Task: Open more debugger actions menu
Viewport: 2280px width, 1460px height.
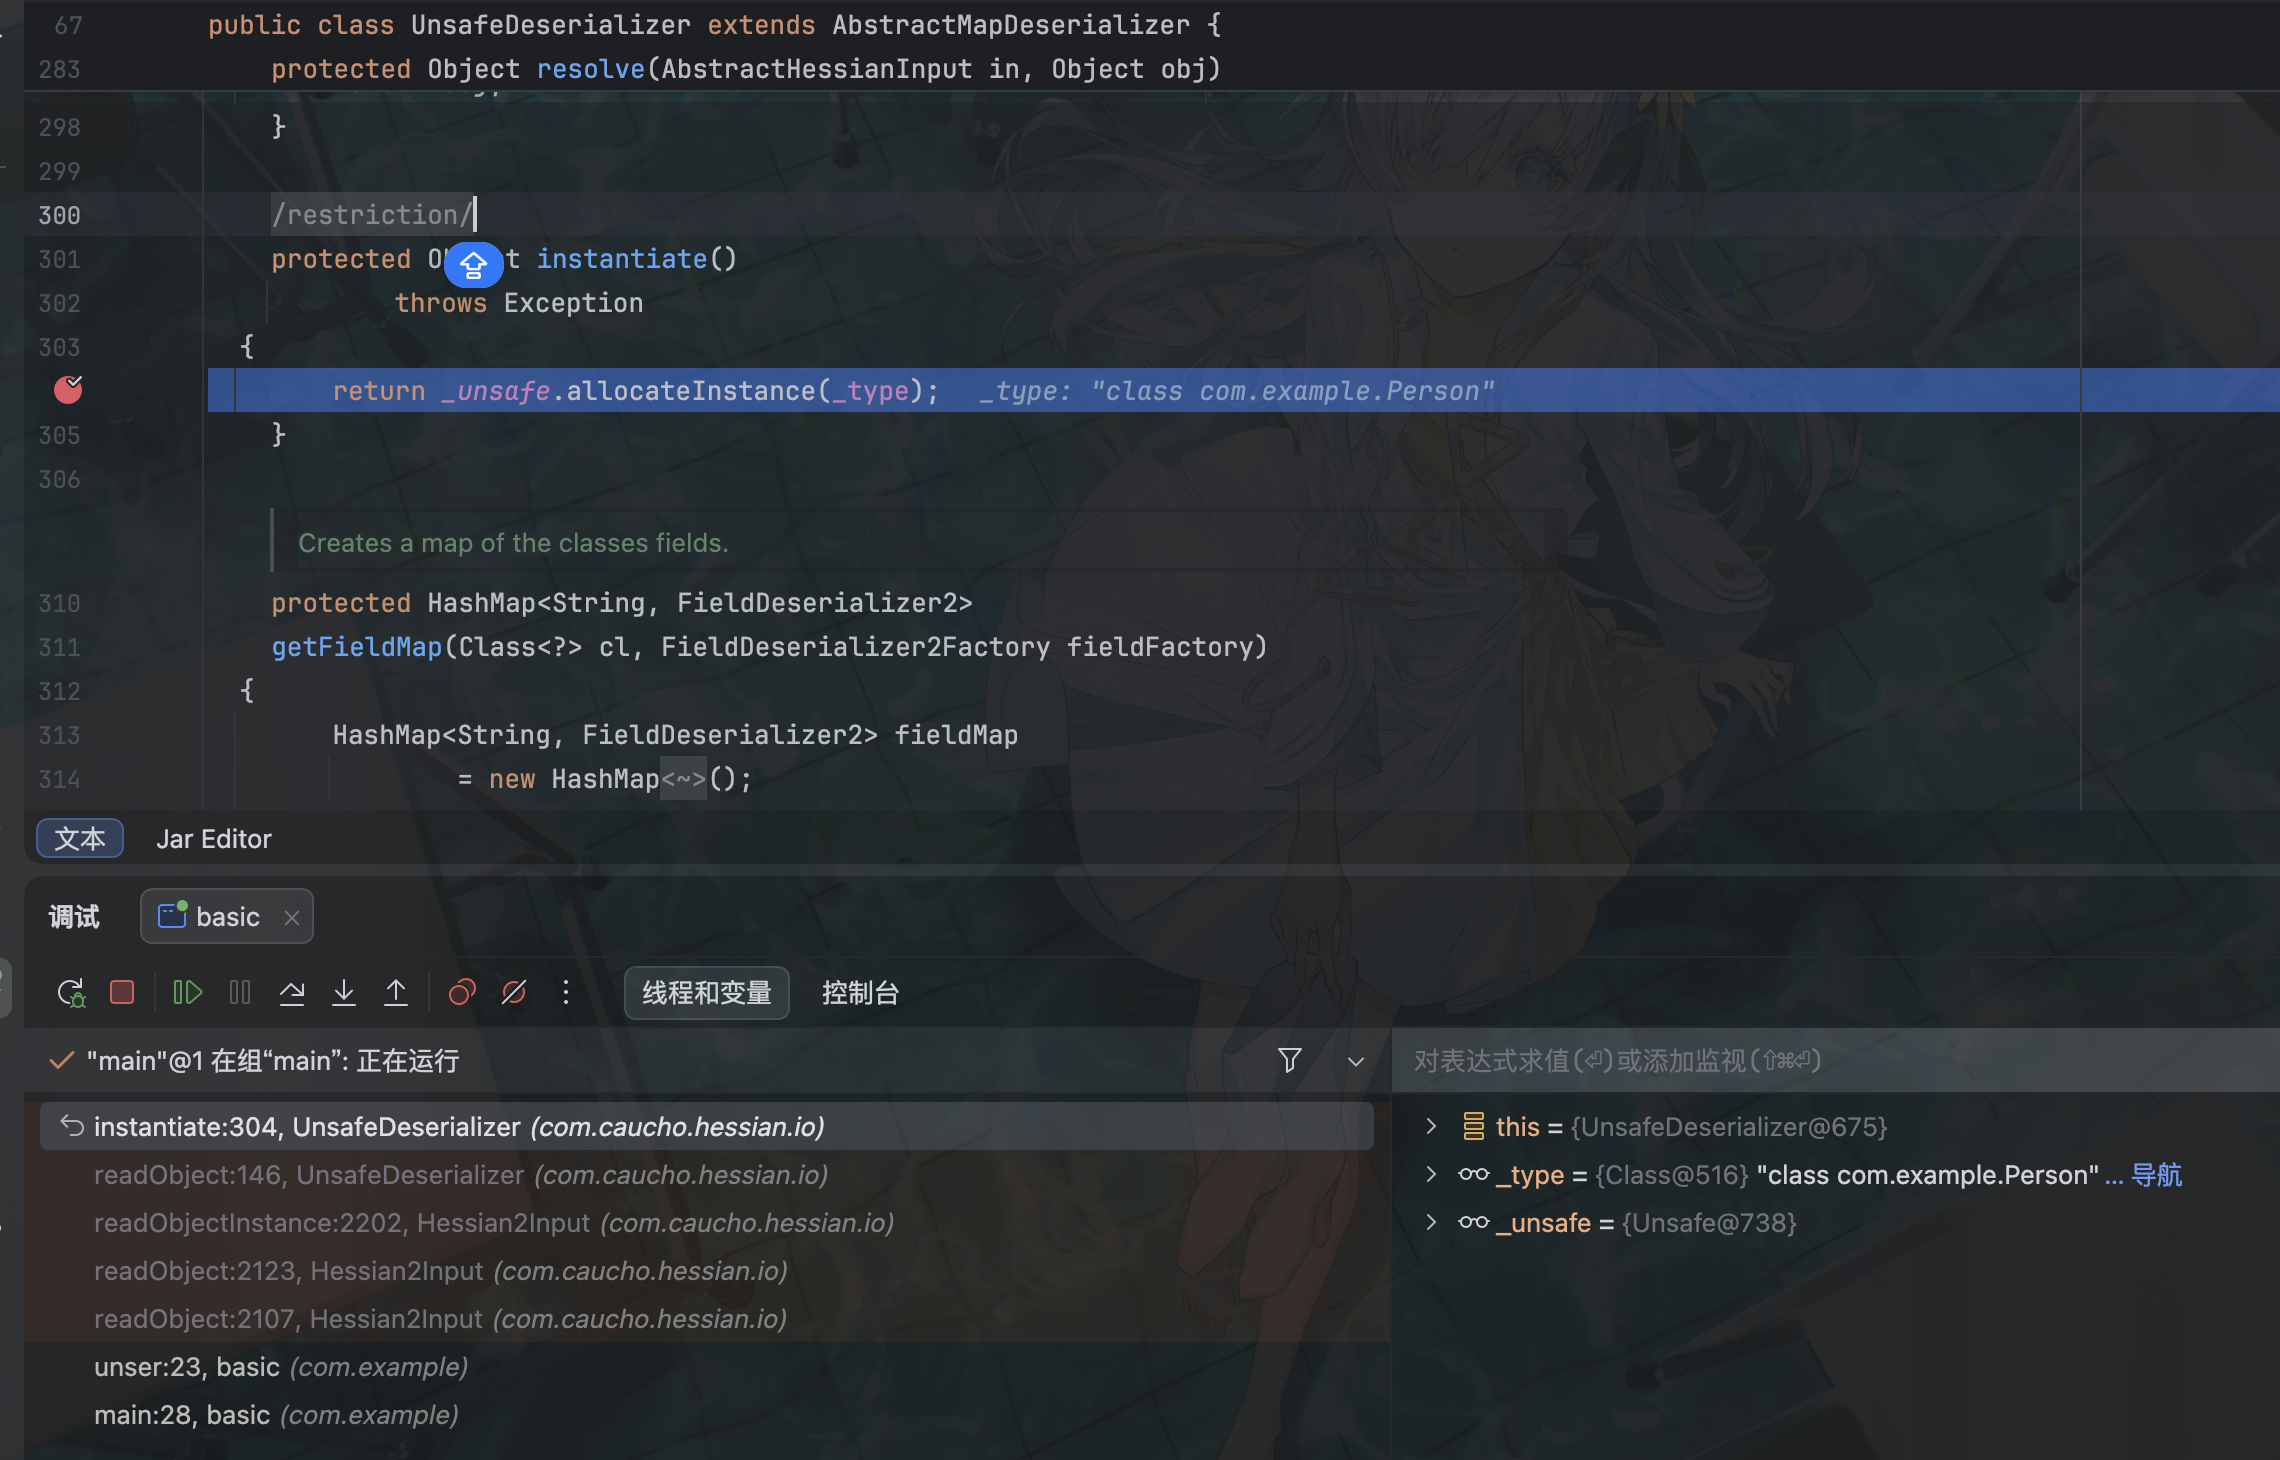Action: [x=566, y=993]
